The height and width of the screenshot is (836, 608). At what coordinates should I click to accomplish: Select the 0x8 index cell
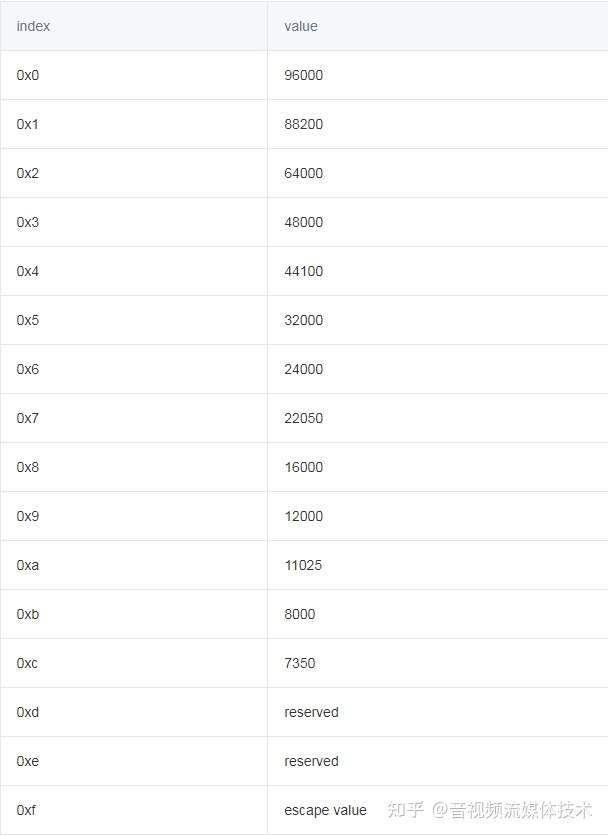click(x=28, y=467)
